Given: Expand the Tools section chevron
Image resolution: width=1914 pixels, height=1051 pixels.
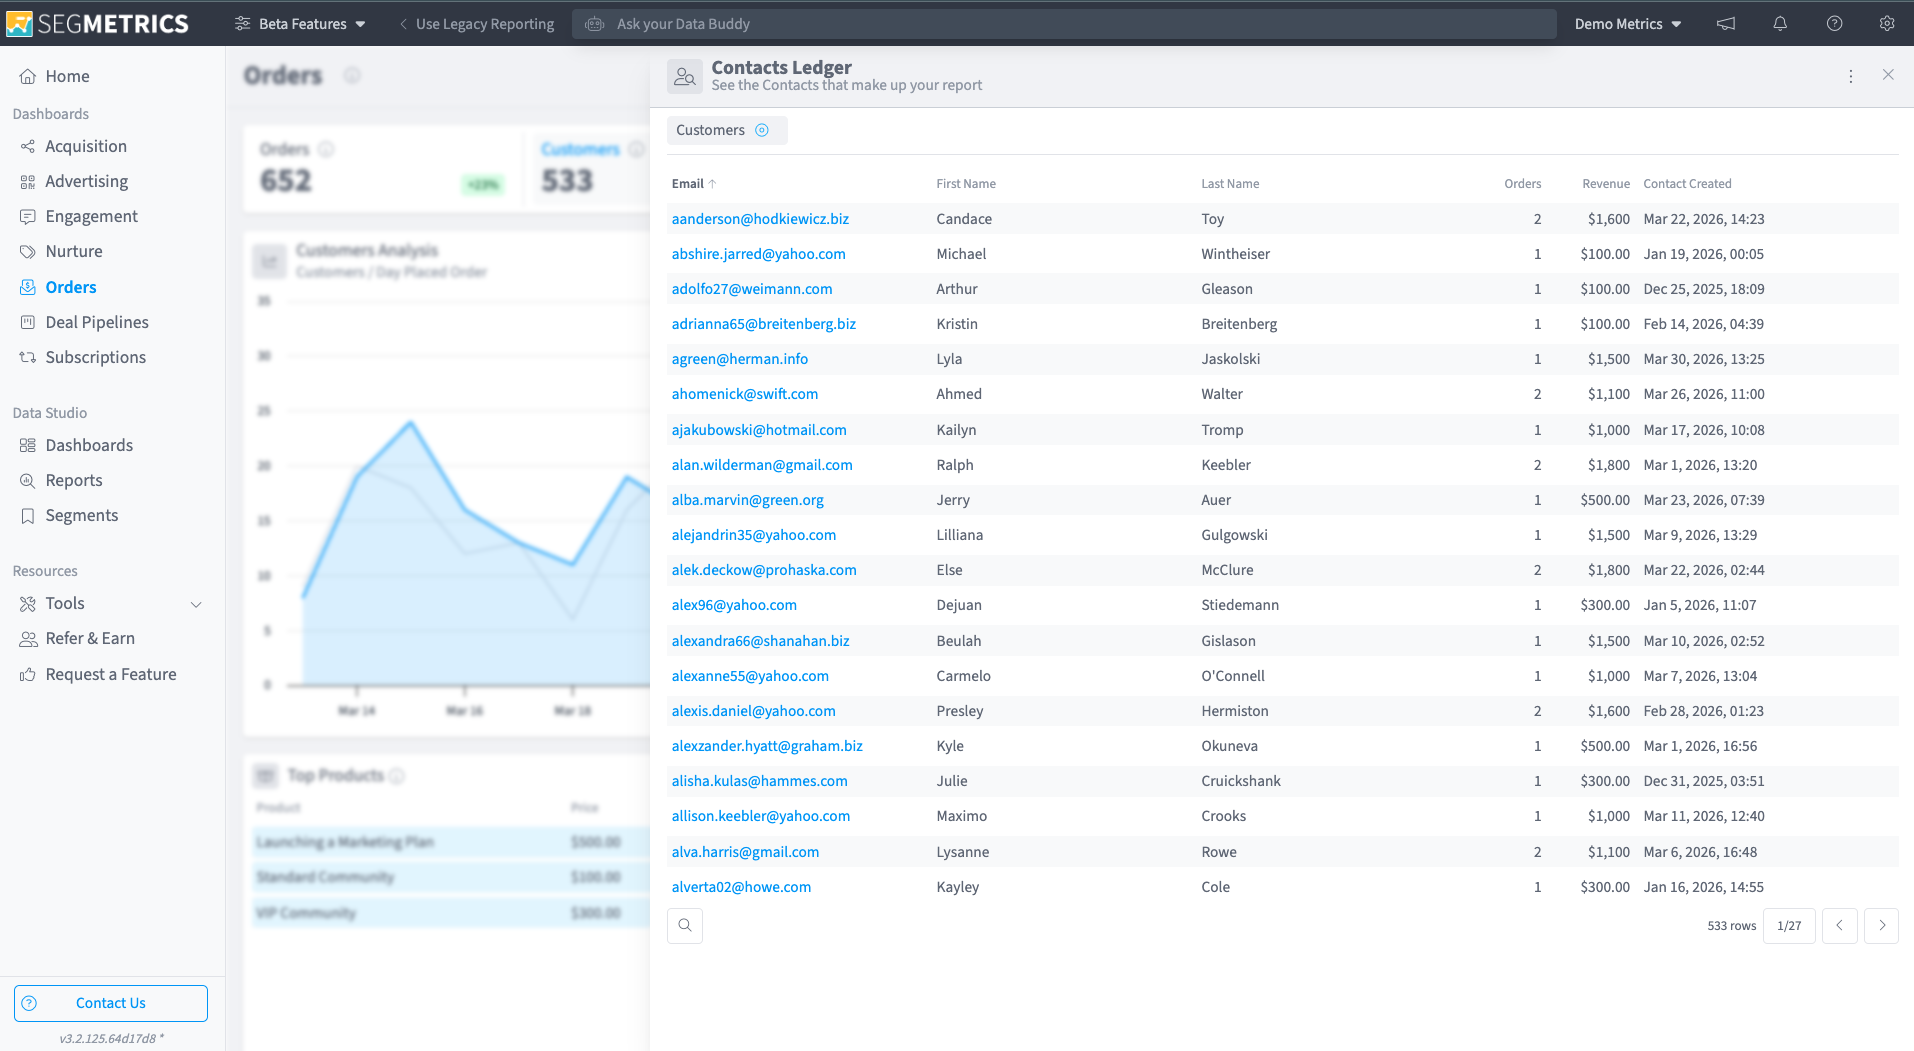Looking at the screenshot, I should [x=196, y=604].
